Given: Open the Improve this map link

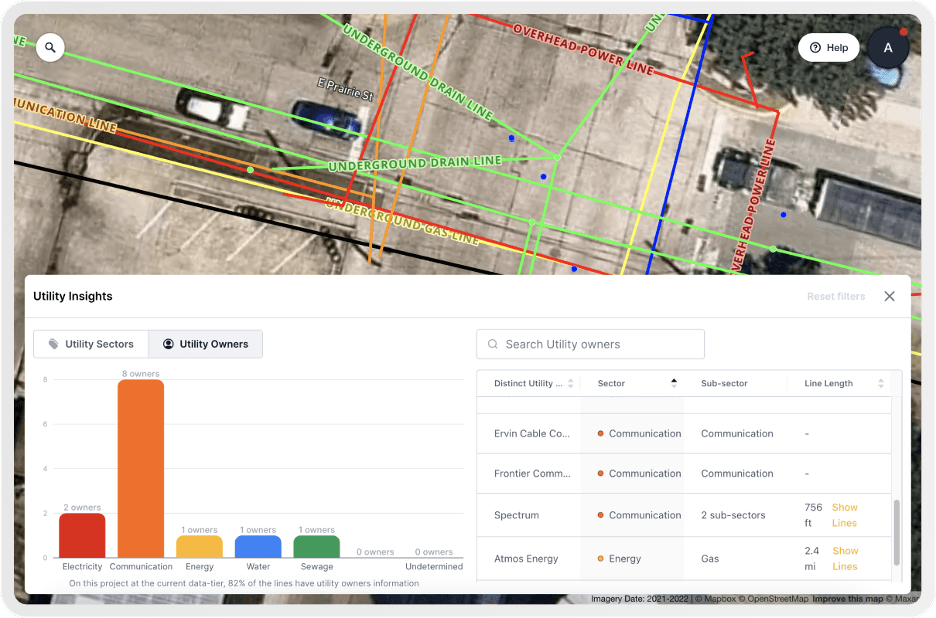Looking at the screenshot, I should [848, 600].
